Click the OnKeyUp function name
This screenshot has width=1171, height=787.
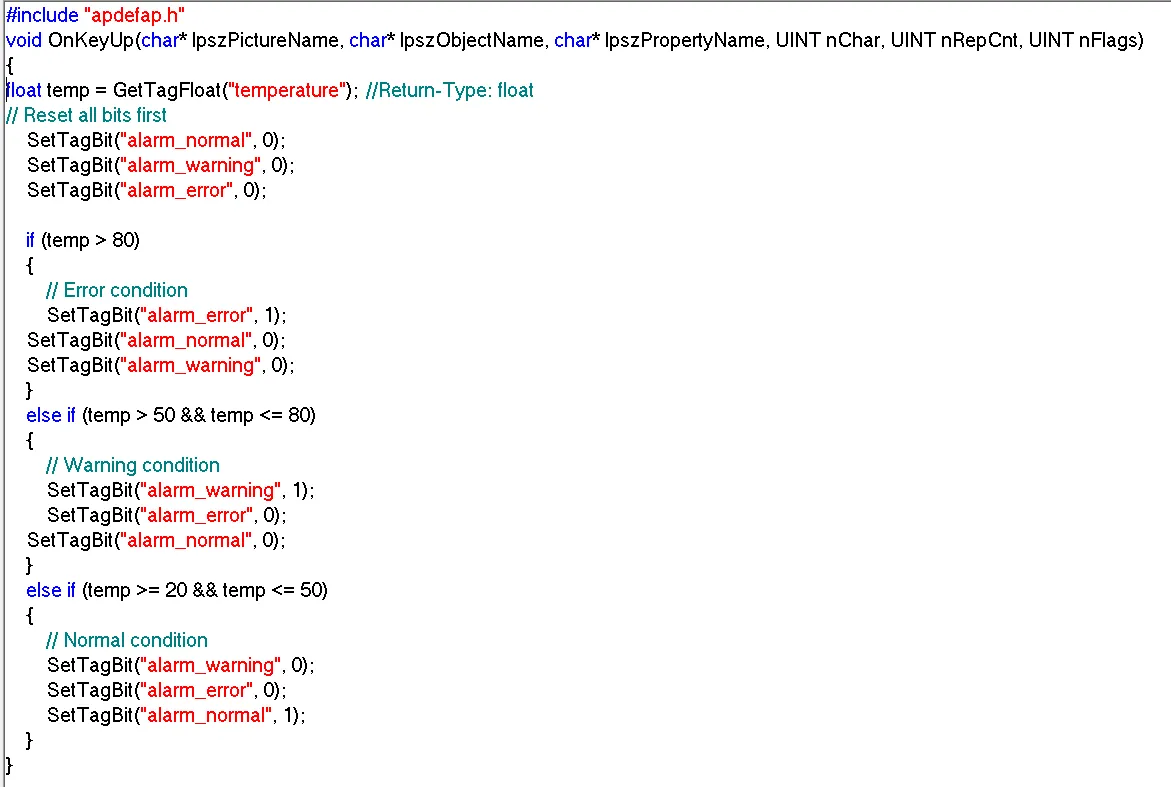click(x=90, y=40)
